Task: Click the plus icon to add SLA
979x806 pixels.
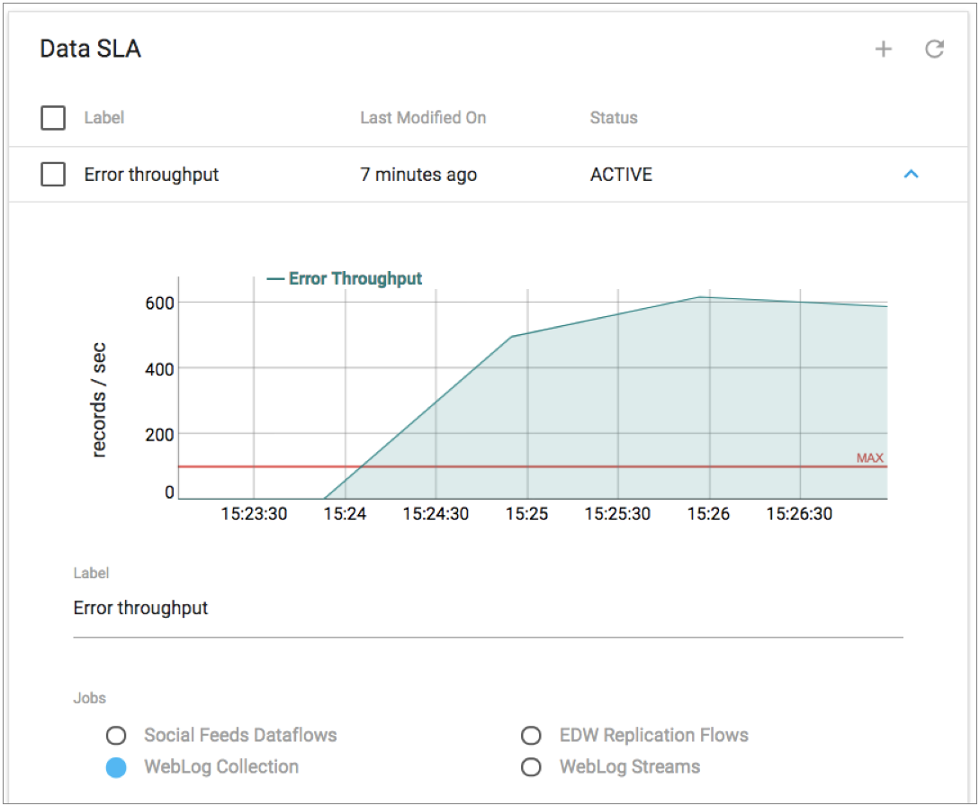Action: (x=883, y=49)
